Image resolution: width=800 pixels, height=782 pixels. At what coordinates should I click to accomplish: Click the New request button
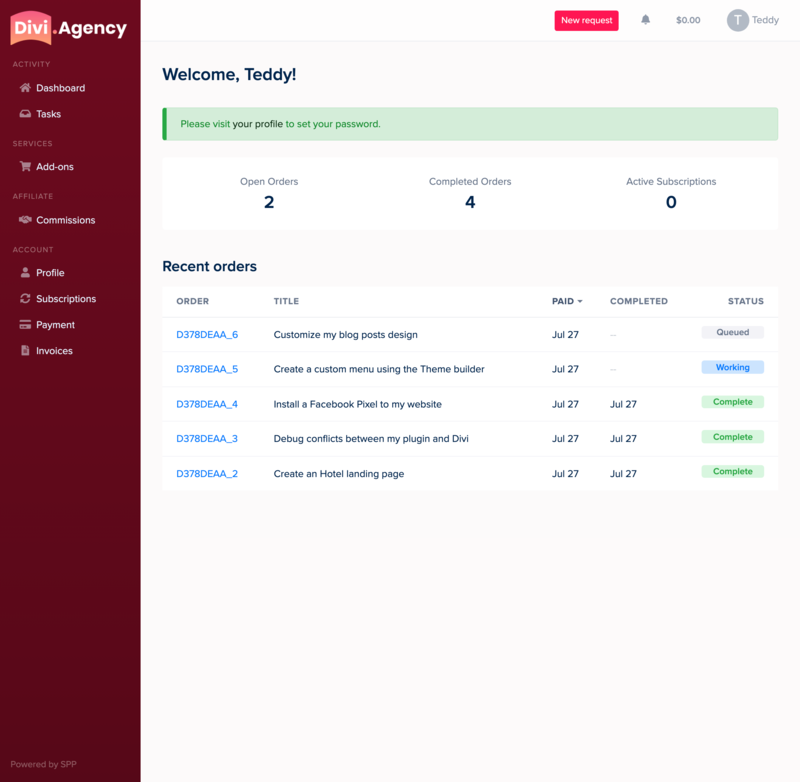tap(586, 20)
